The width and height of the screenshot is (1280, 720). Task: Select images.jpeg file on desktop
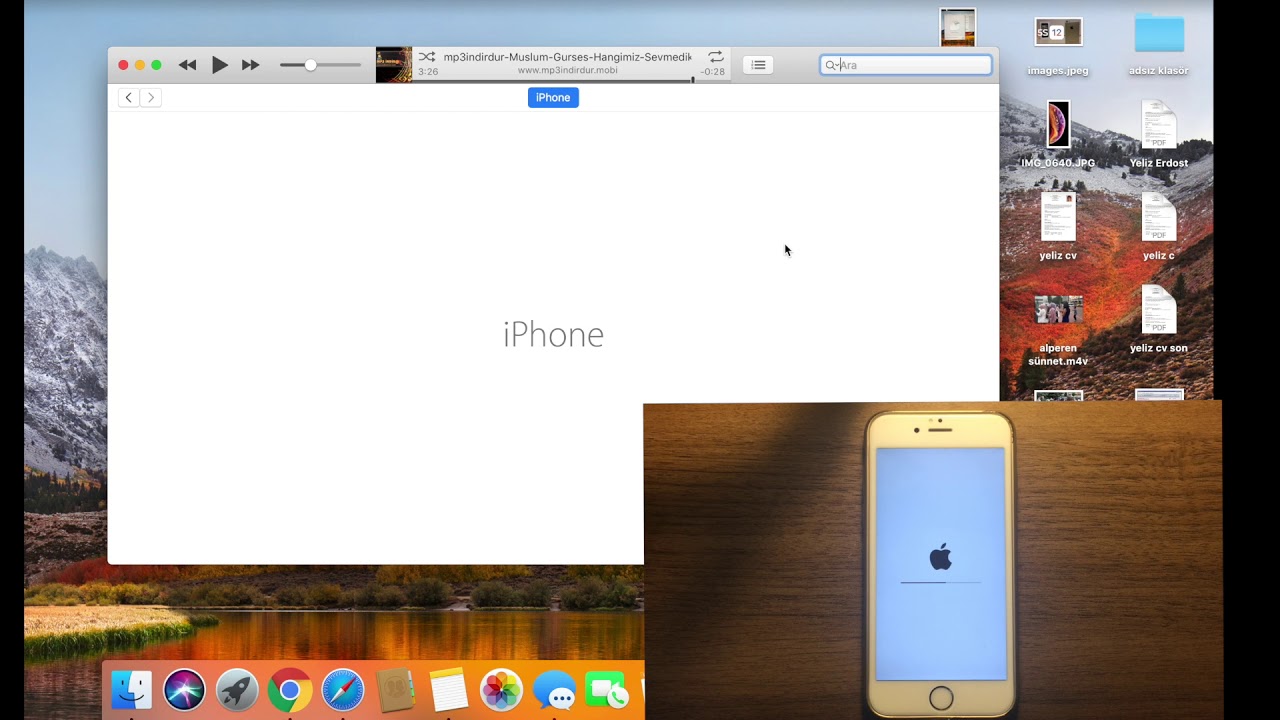(x=1058, y=33)
